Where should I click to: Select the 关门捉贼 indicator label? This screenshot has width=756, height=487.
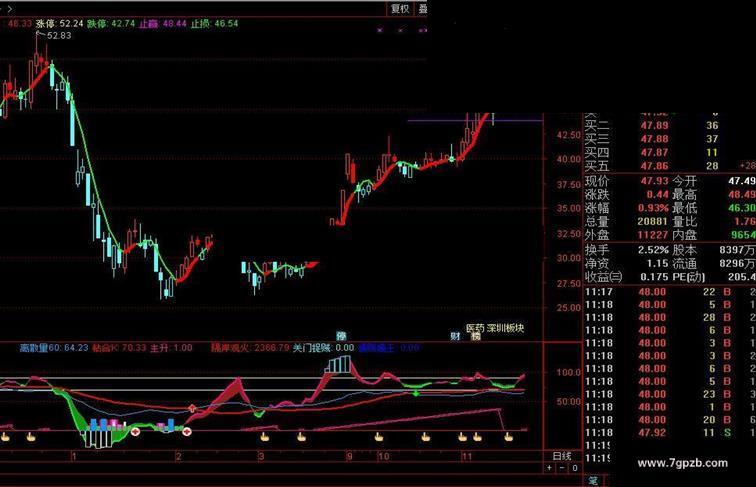324,348
